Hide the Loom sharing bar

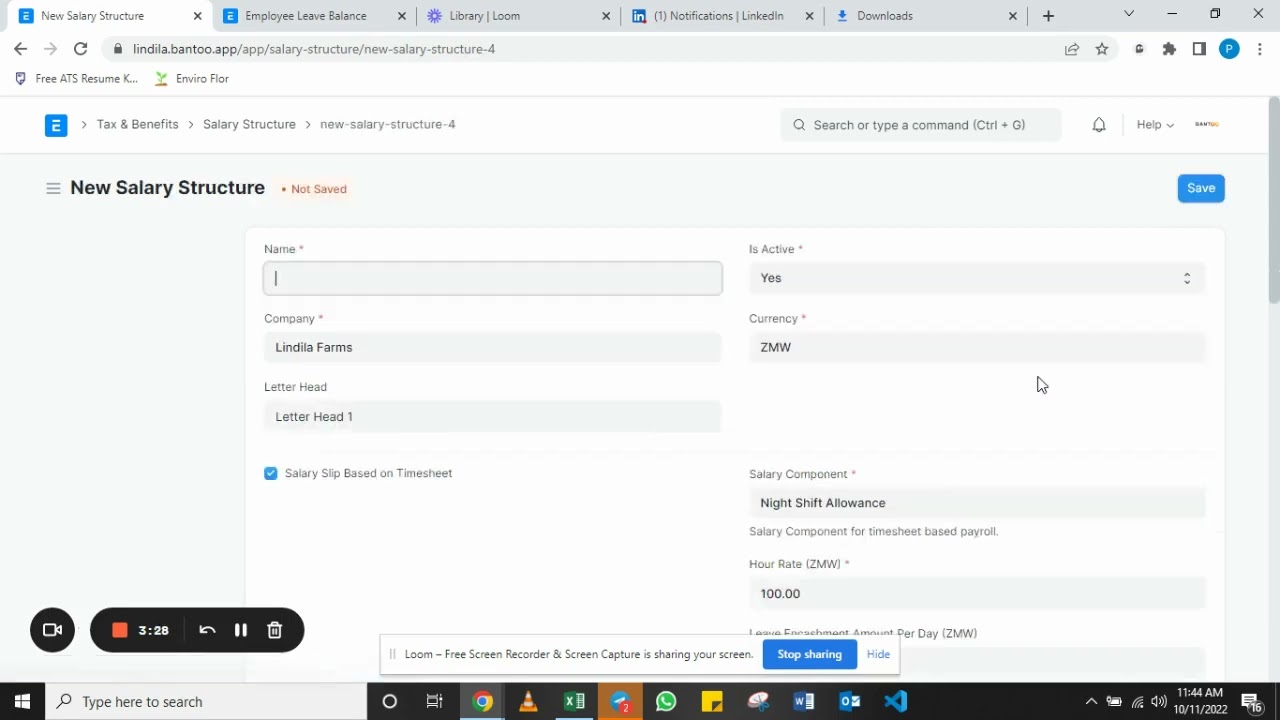tap(878, 654)
